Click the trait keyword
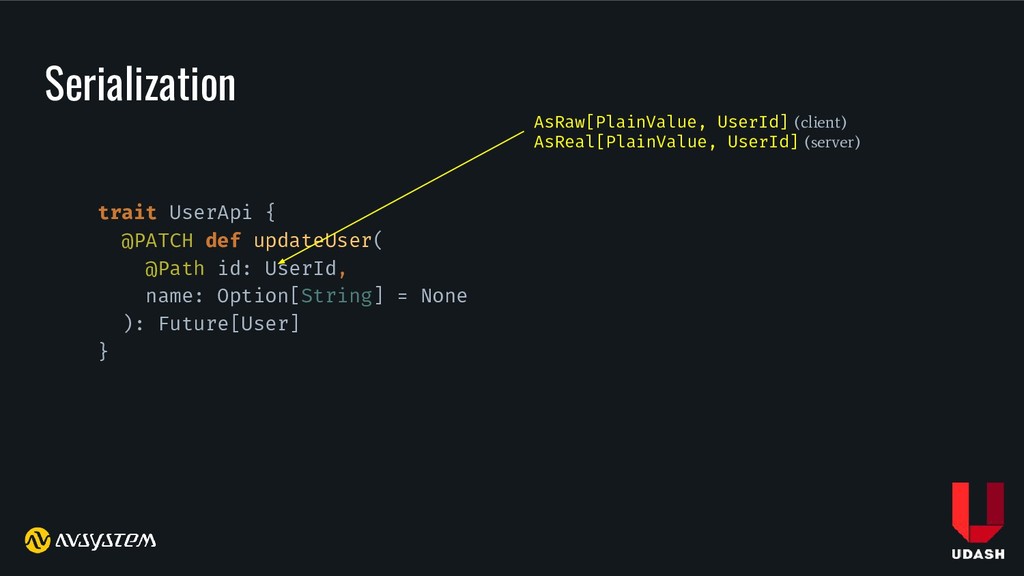Image resolution: width=1024 pixels, height=576 pixels. pyautogui.click(x=127, y=212)
